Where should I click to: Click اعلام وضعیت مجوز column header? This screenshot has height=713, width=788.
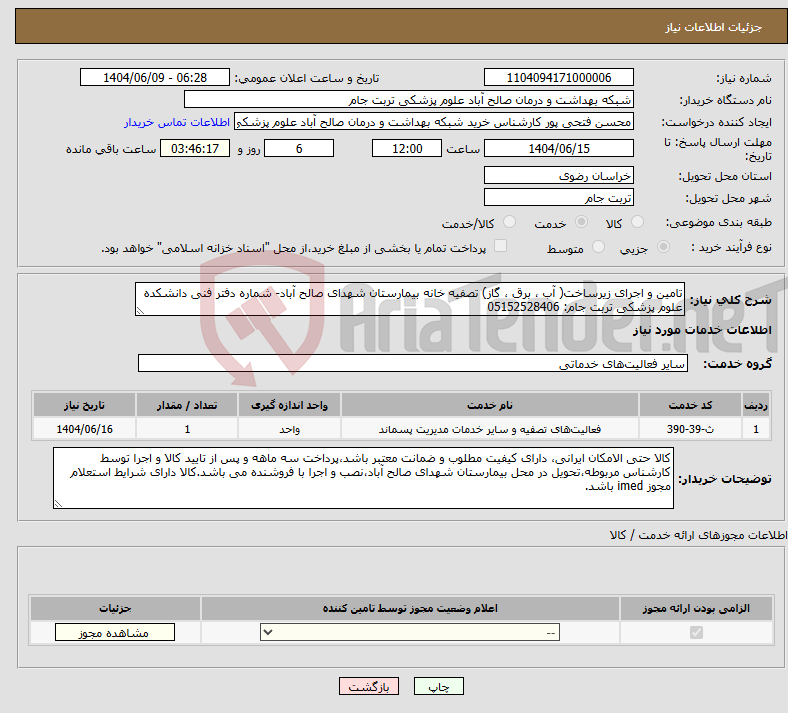tap(410, 608)
